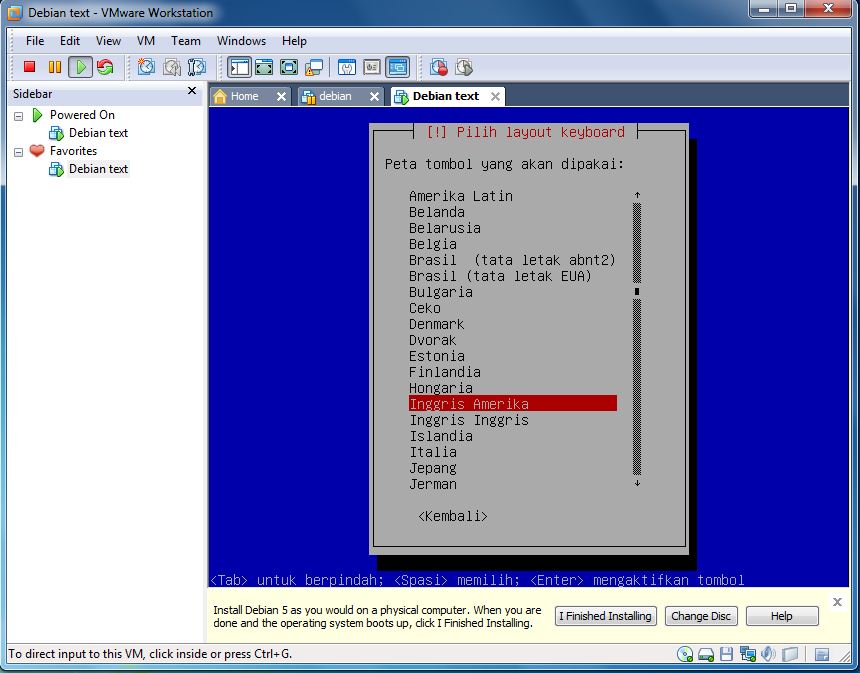Click the Unity mode icon with warning
The width and height of the screenshot is (860, 673).
click(x=314, y=67)
